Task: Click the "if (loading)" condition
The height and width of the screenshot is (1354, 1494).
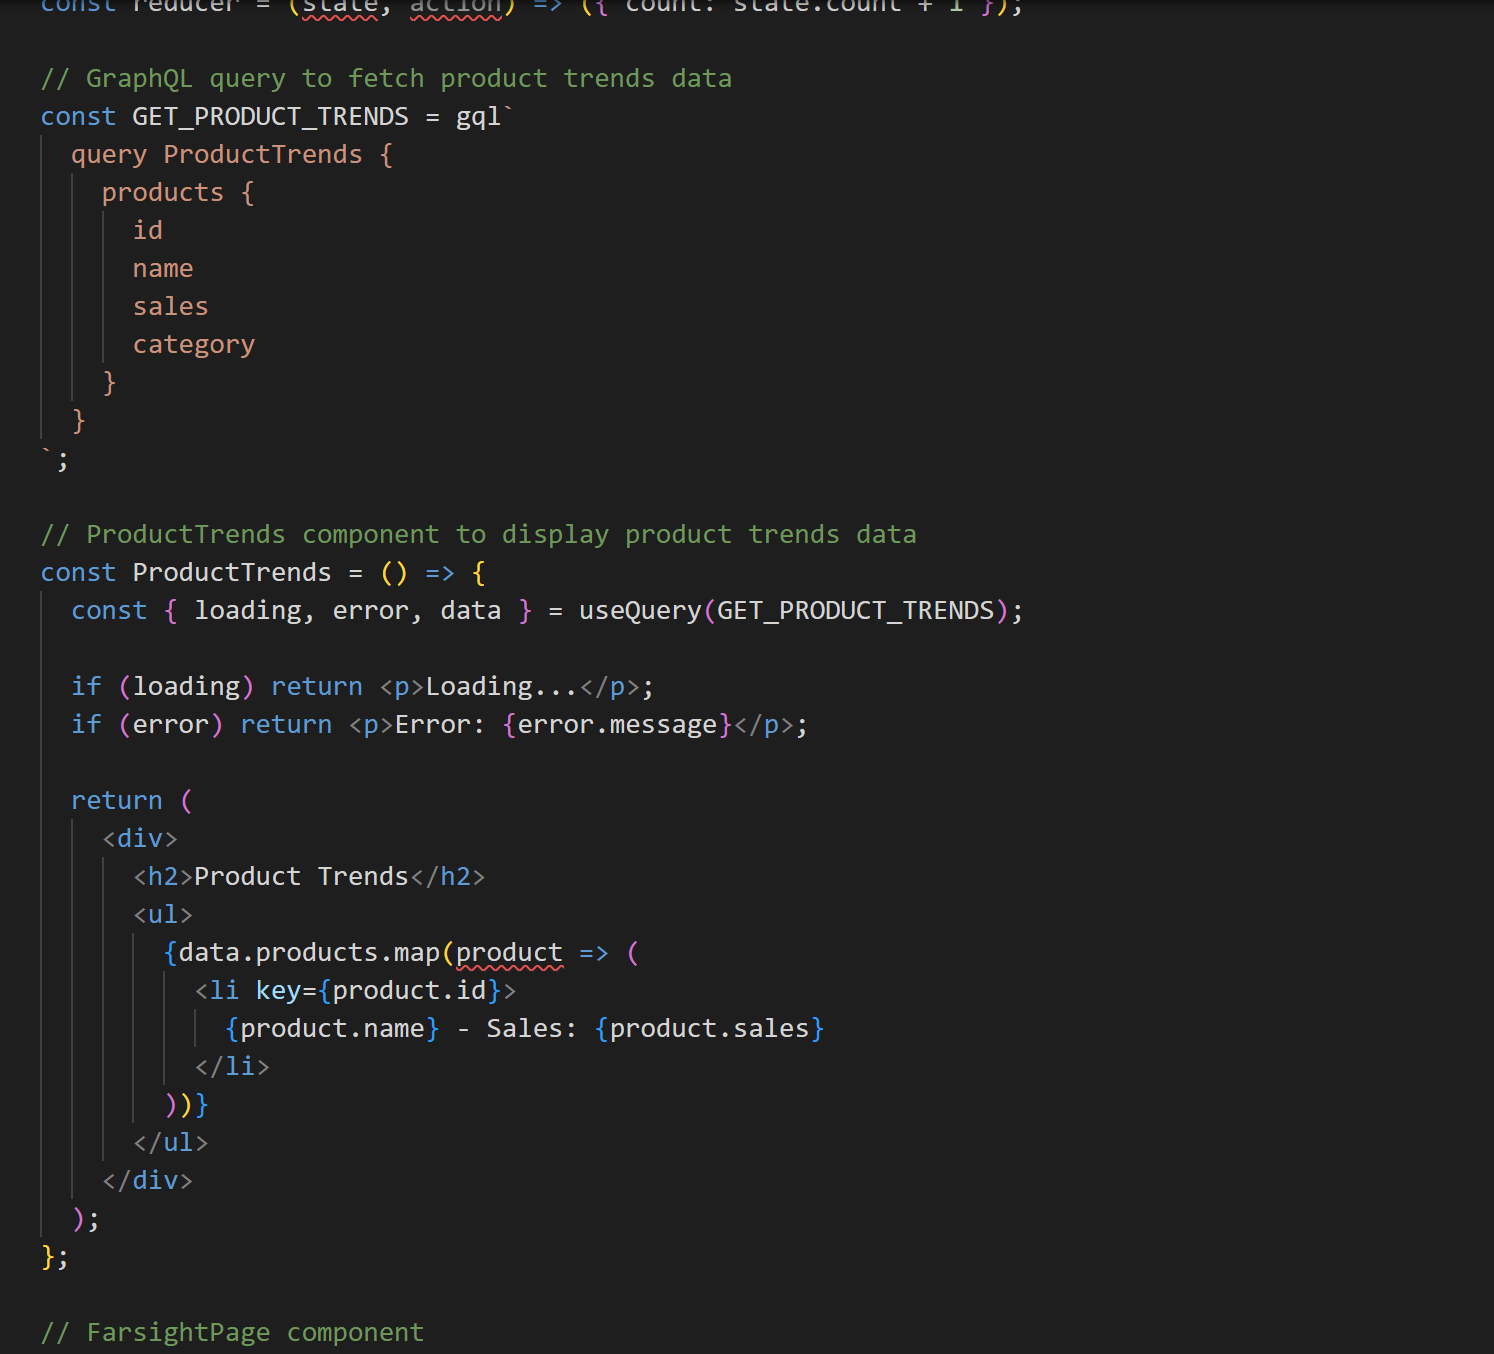Action: tap(163, 687)
